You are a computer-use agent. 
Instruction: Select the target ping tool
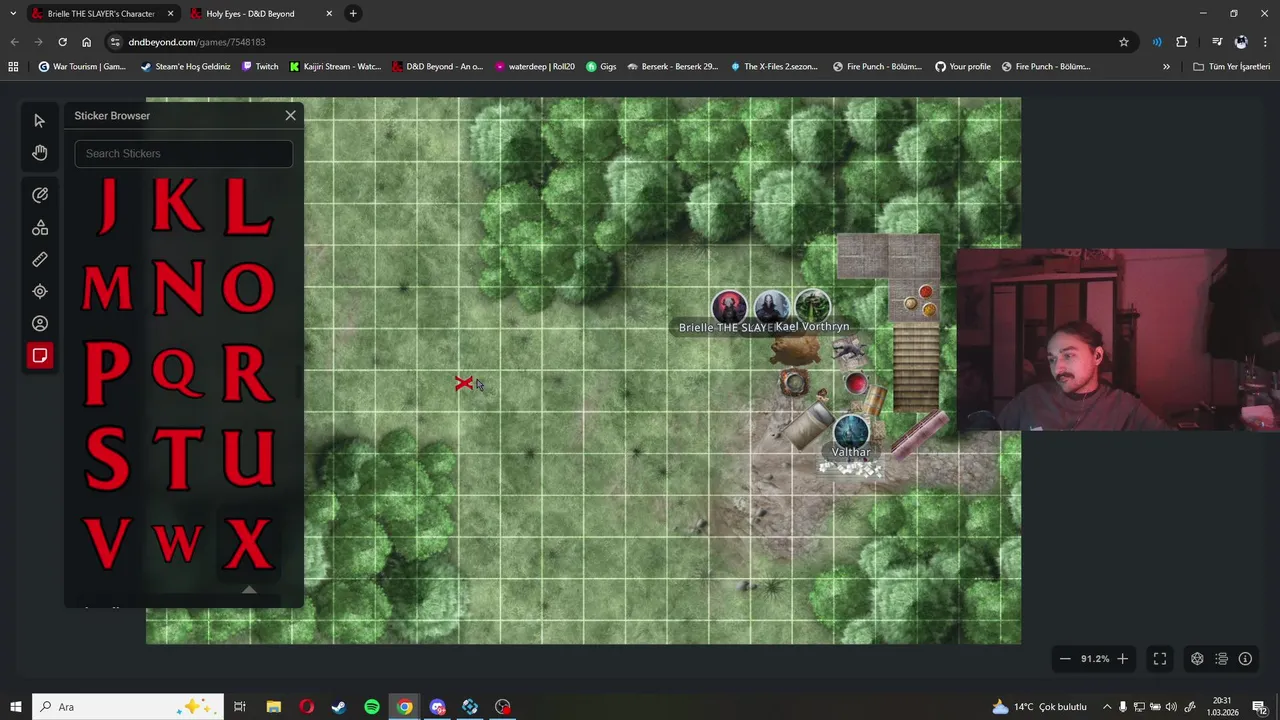(x=40, y=291)
